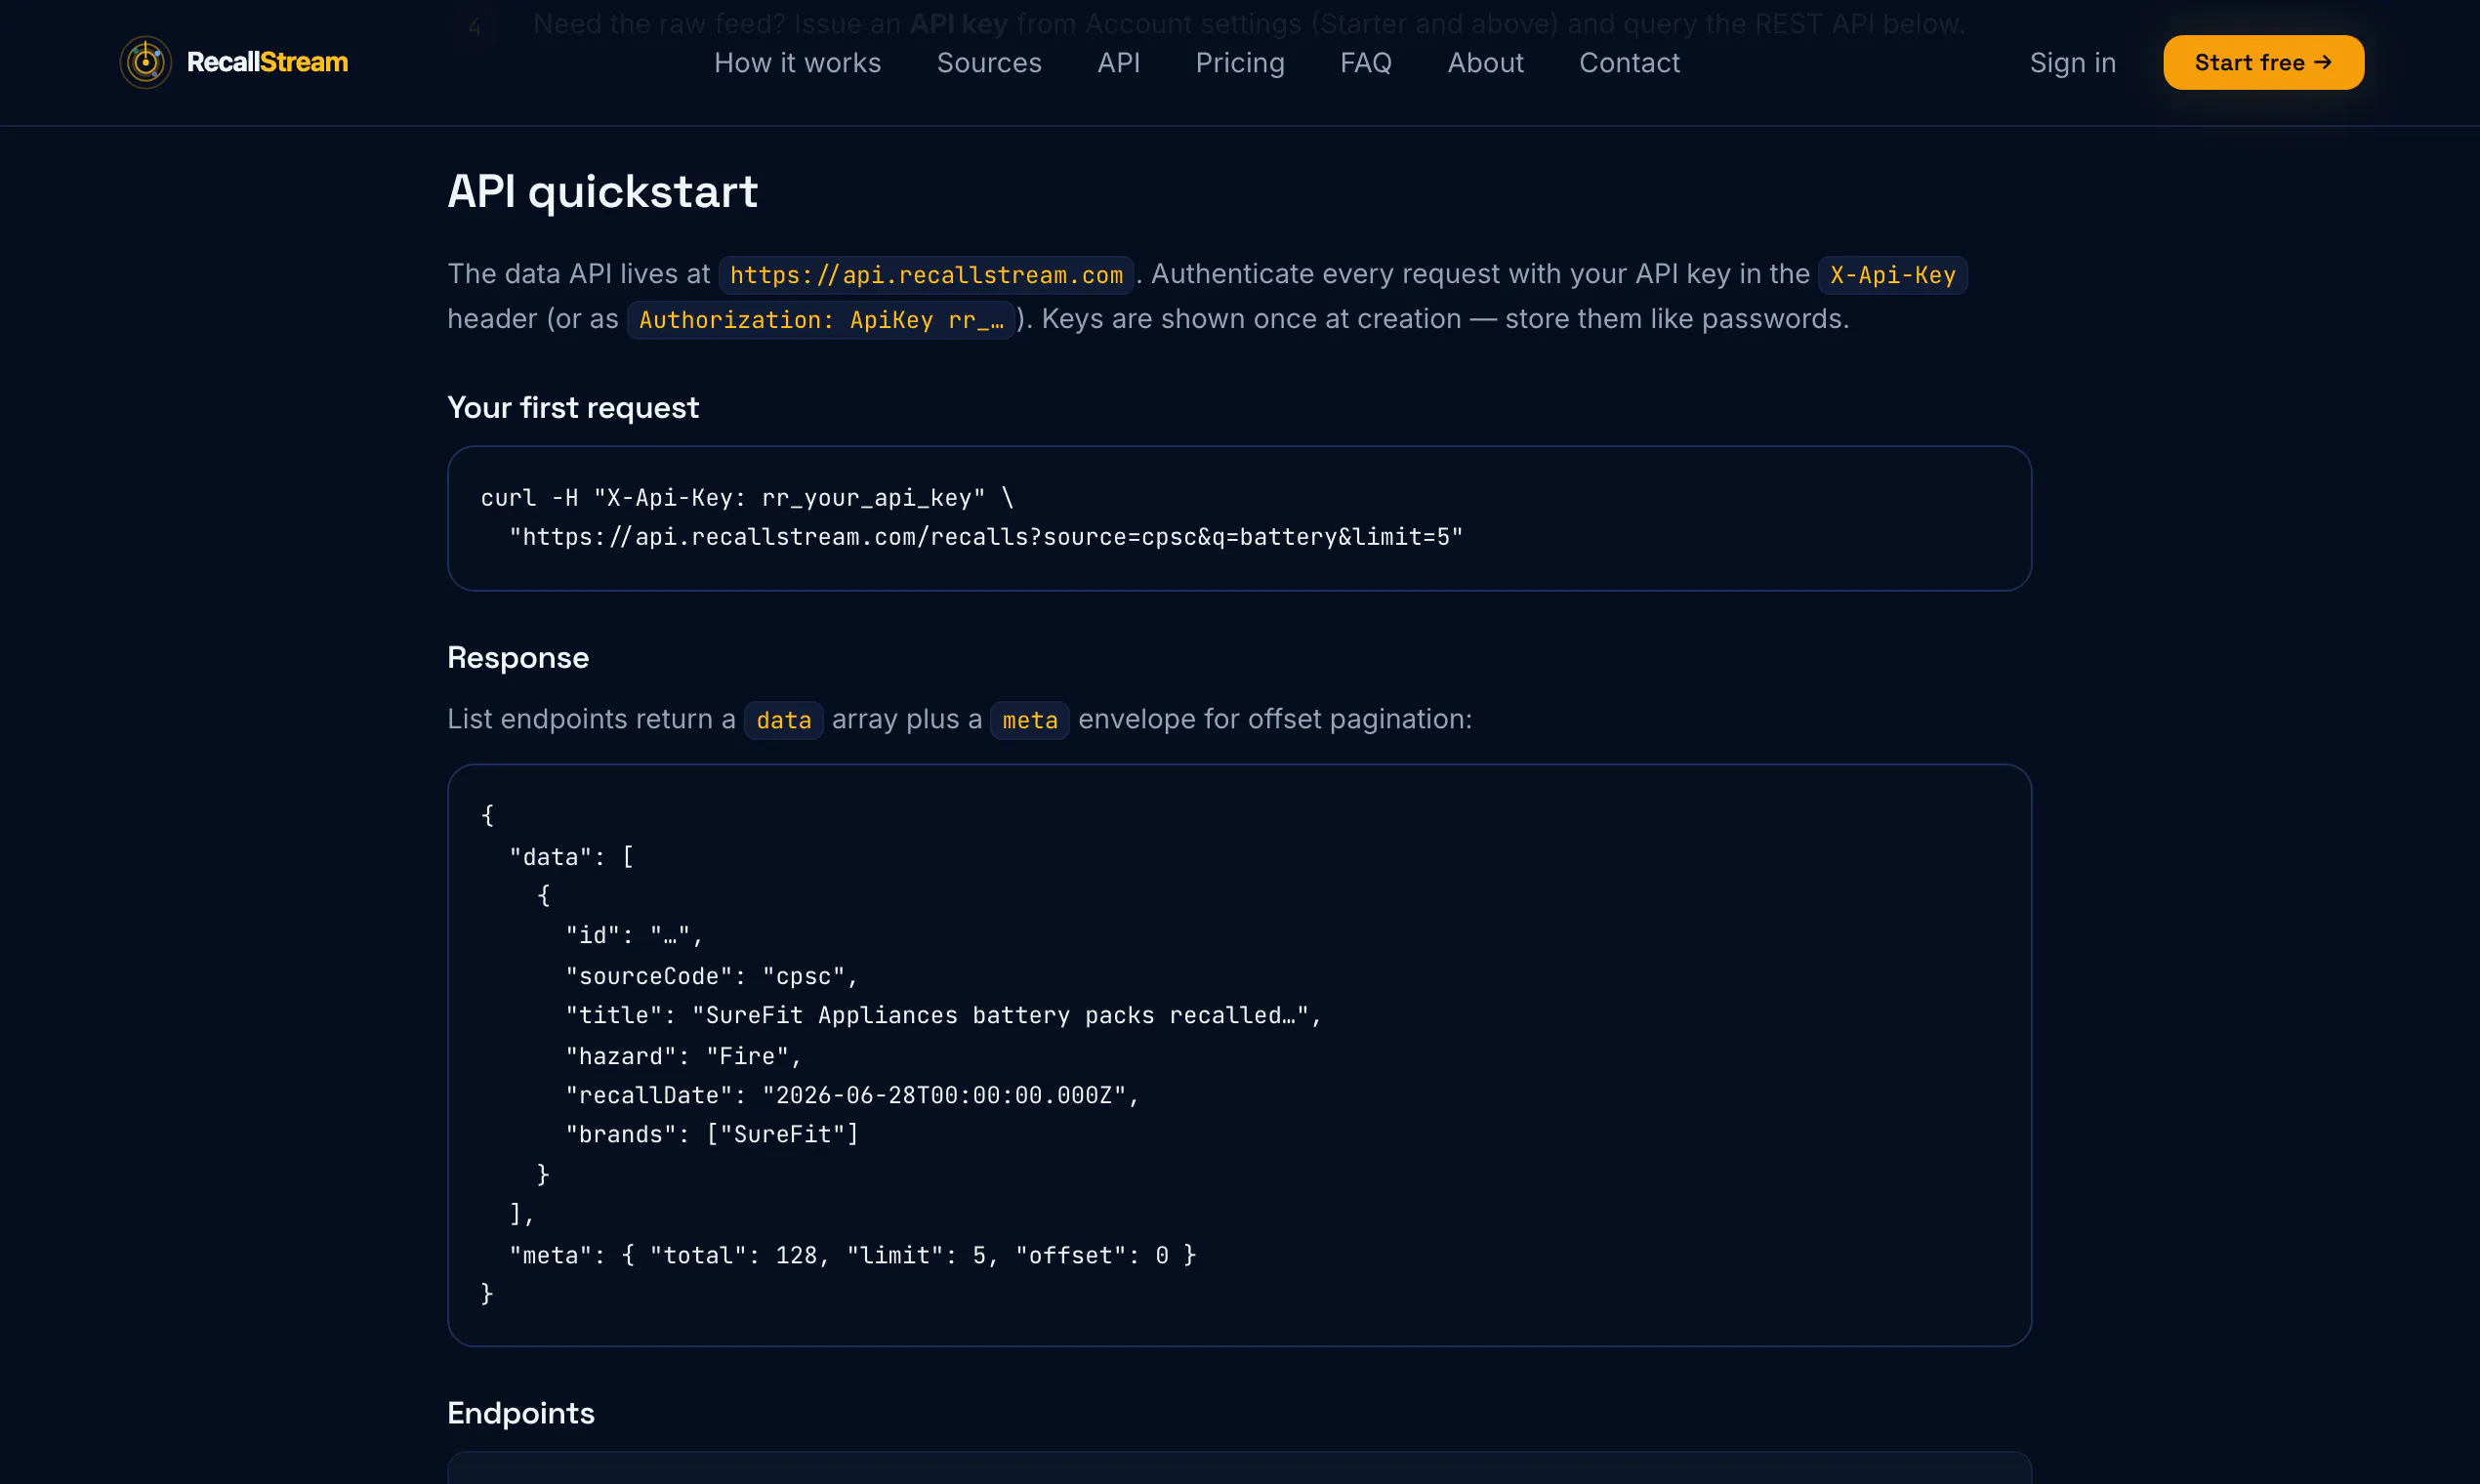Click the RecallStream radar logo icon
The width and height of the screenshot is (2480, 1484).
point(145,63)
